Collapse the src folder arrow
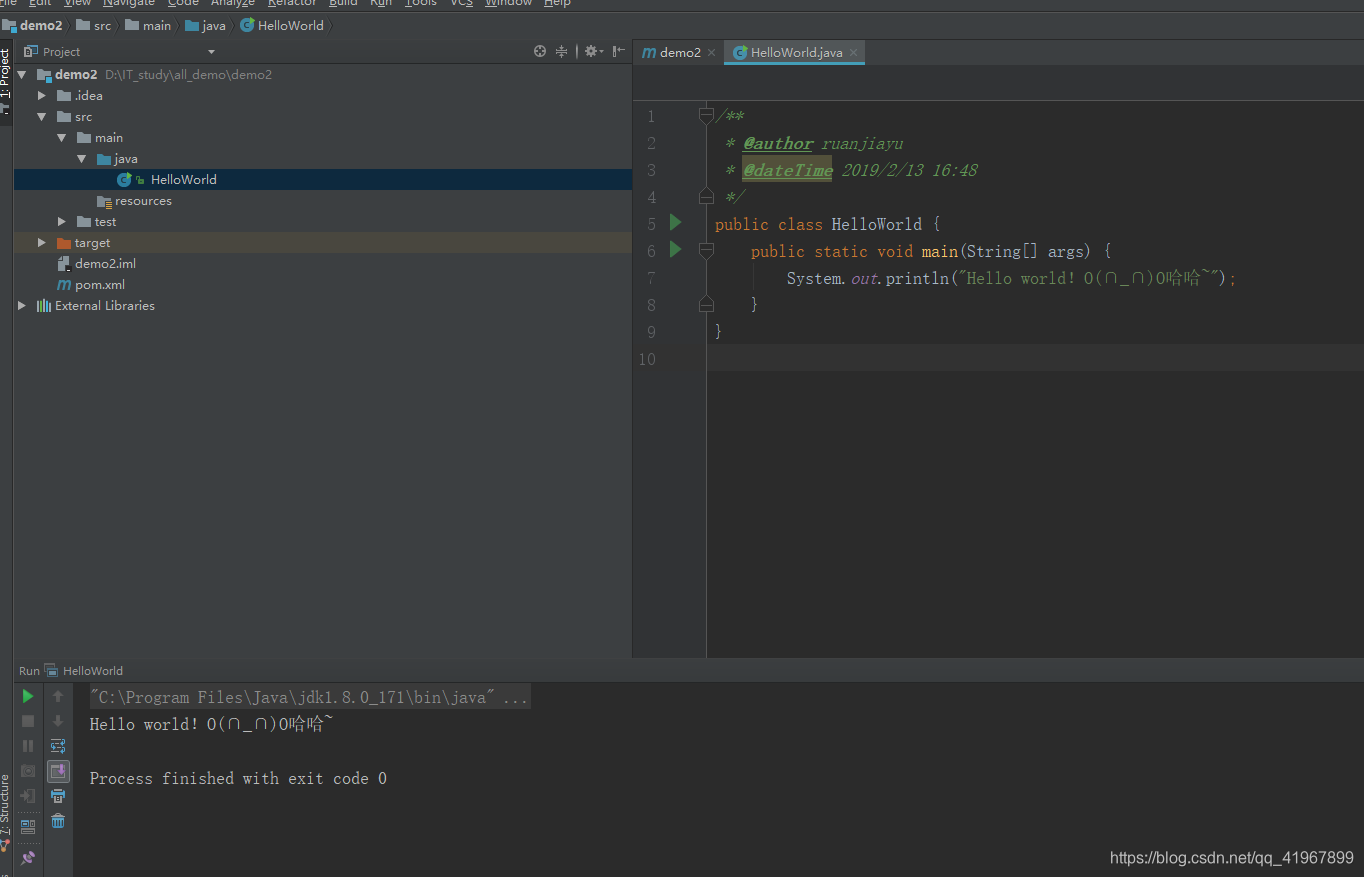This screenshot has width=1364, height=877. pos(42,117)
